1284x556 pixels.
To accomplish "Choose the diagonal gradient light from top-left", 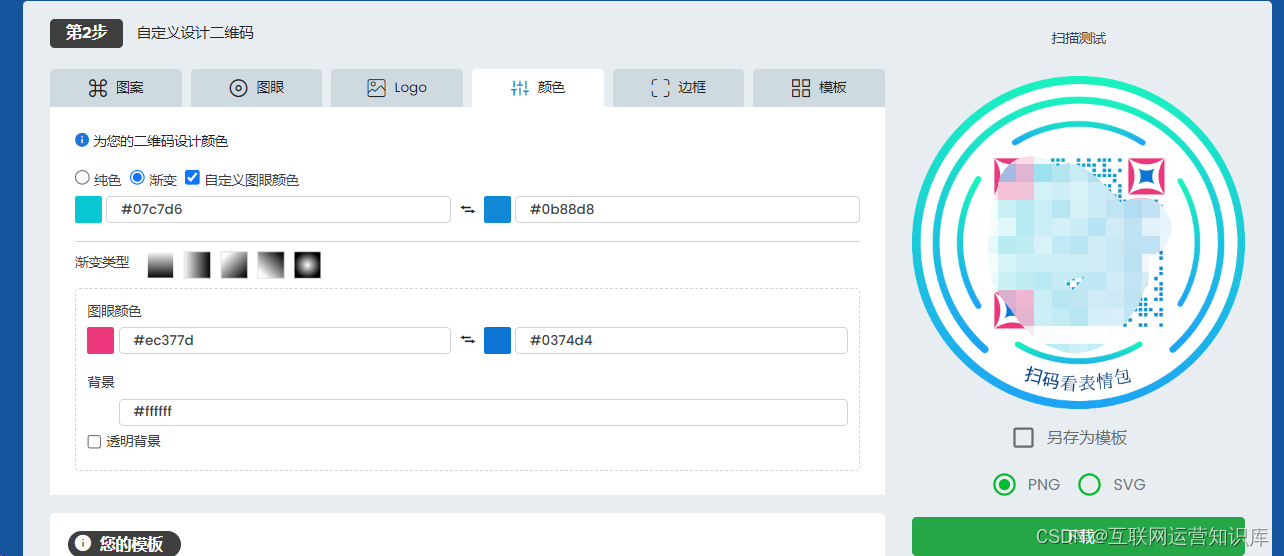I will [x=234, y=264].
